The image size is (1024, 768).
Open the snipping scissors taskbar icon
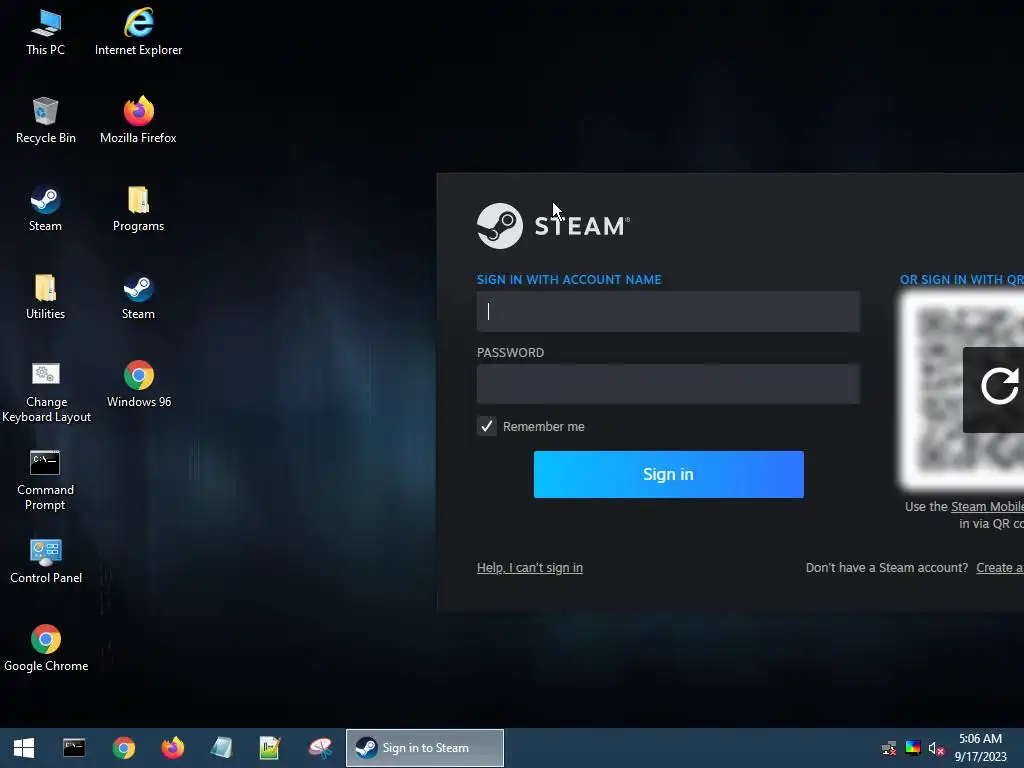click(x=320, y=748)
